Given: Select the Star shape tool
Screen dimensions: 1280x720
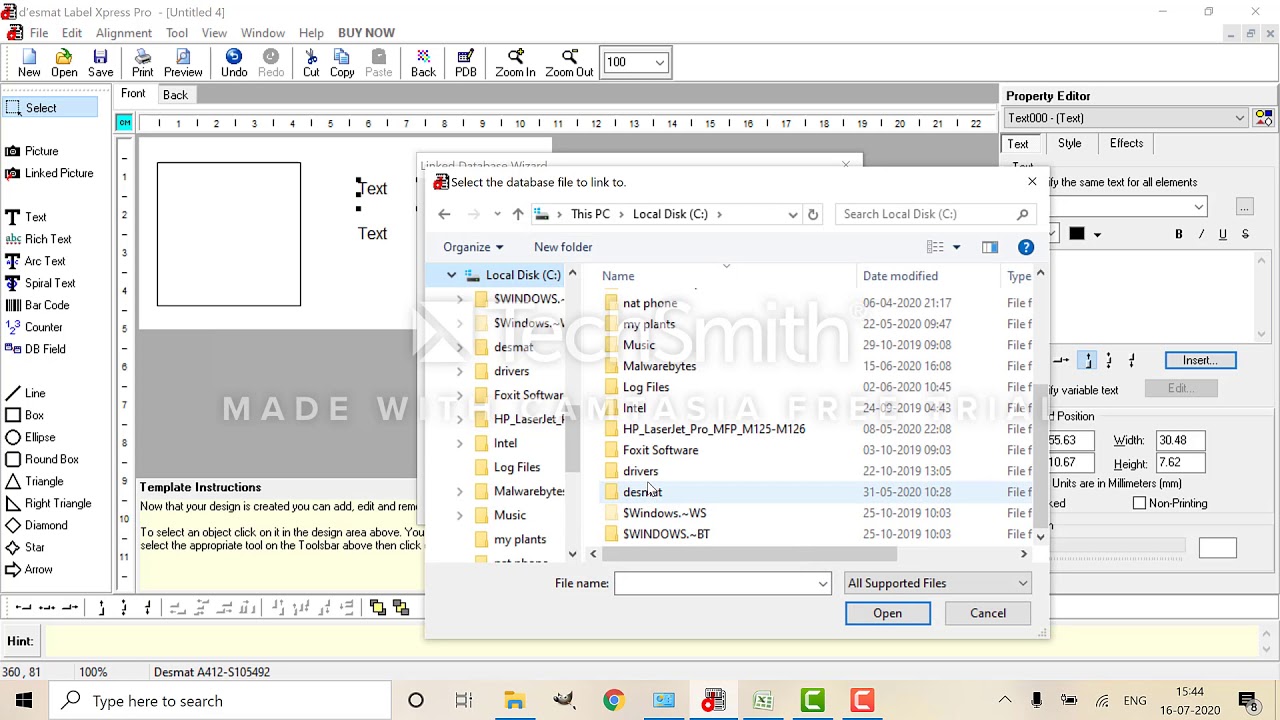Looking at the screenshot, I should point(25,547).
